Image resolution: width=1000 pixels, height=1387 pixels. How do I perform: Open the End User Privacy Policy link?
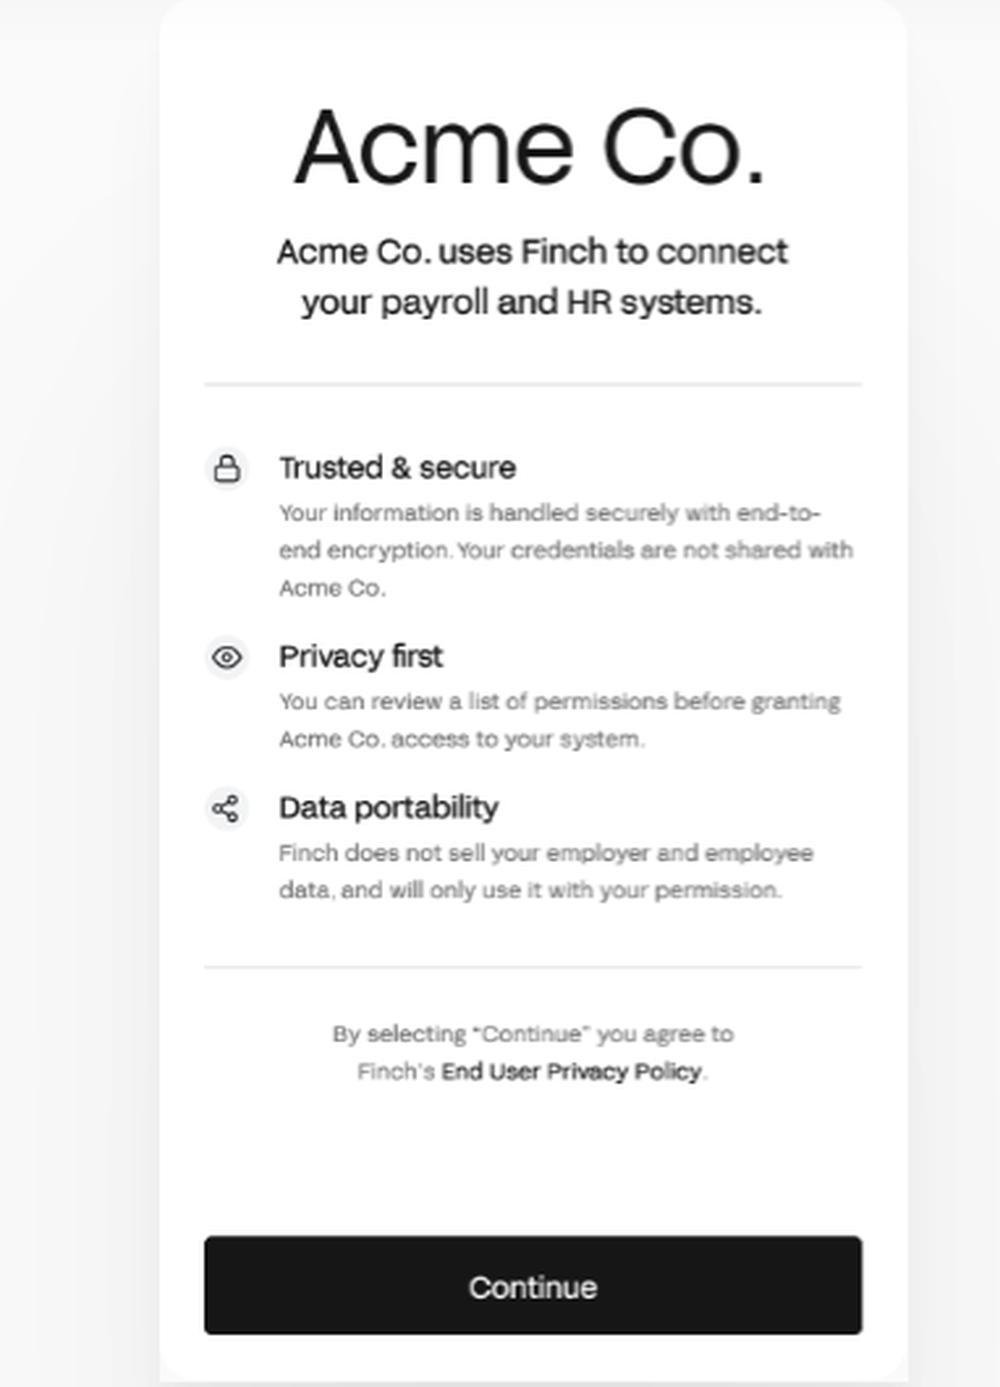(572, 1072)
